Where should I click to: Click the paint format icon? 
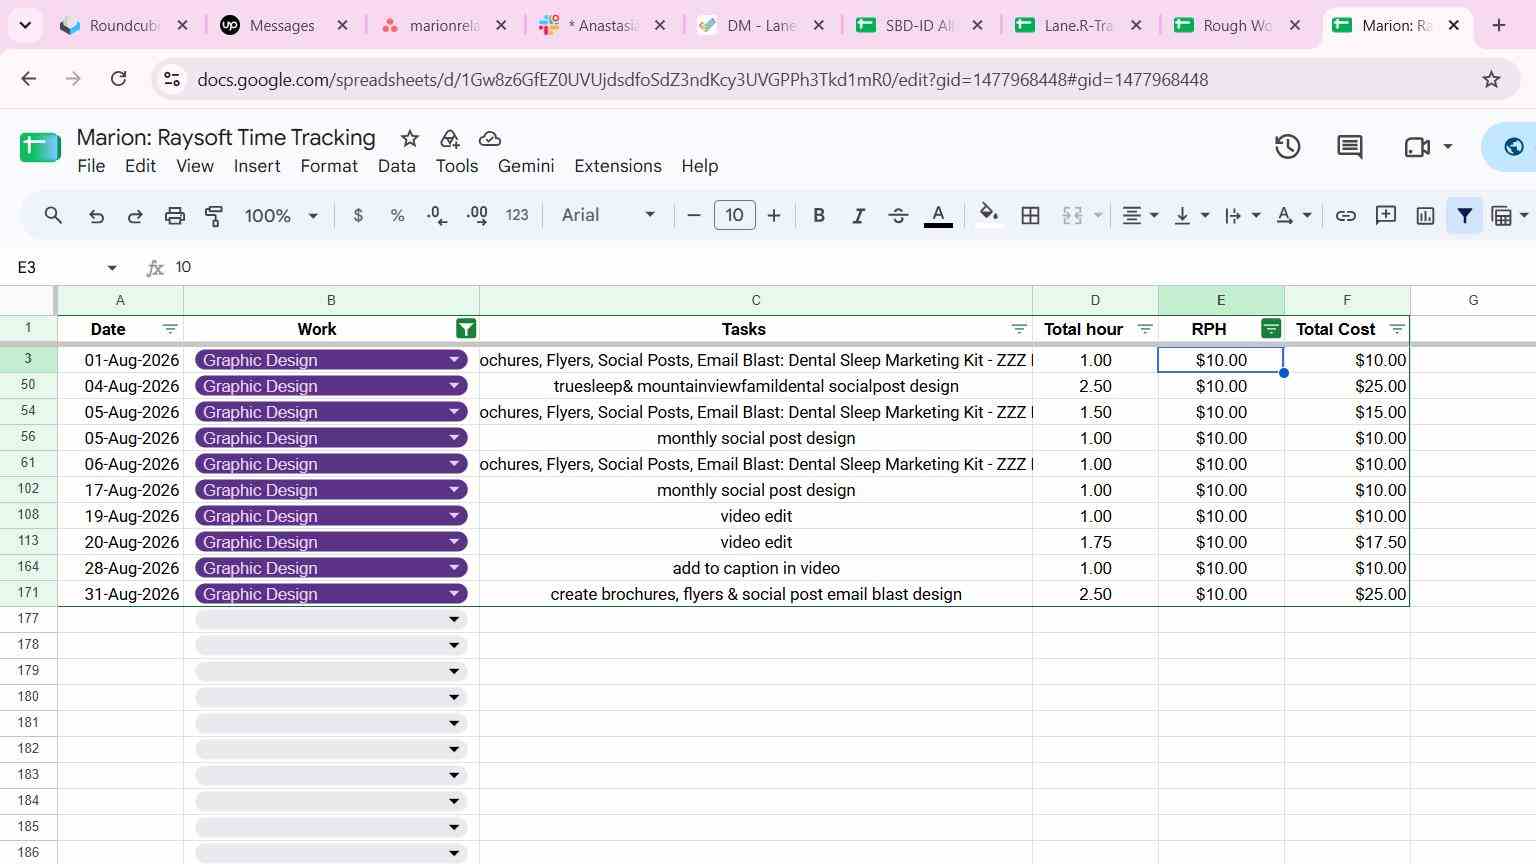click(214, 215)
